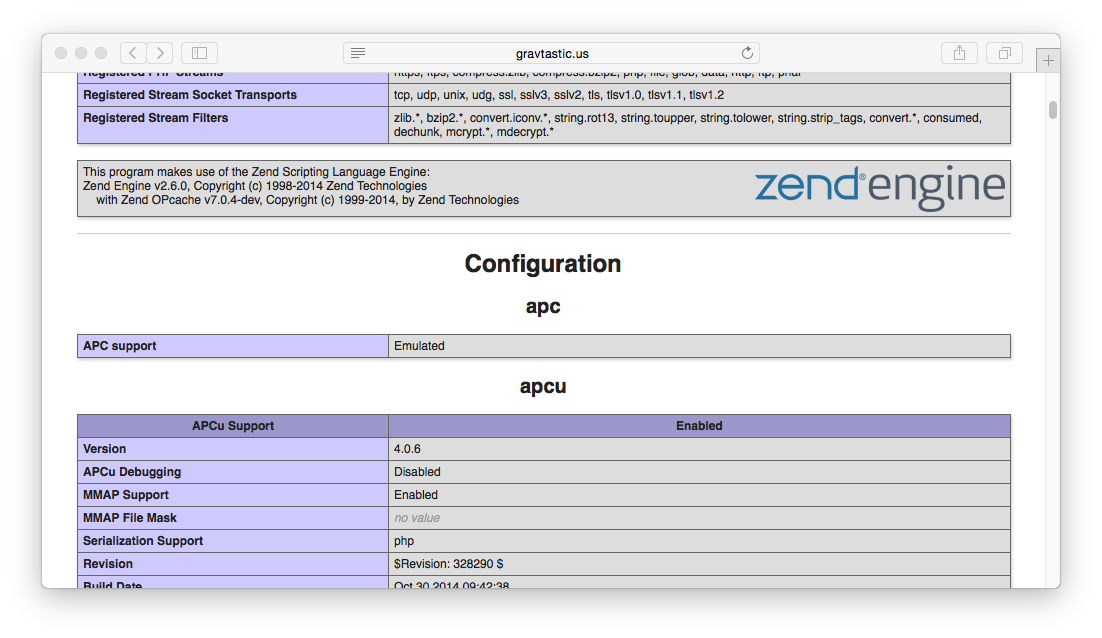Close the Safari window

click(x=61, y=53)
